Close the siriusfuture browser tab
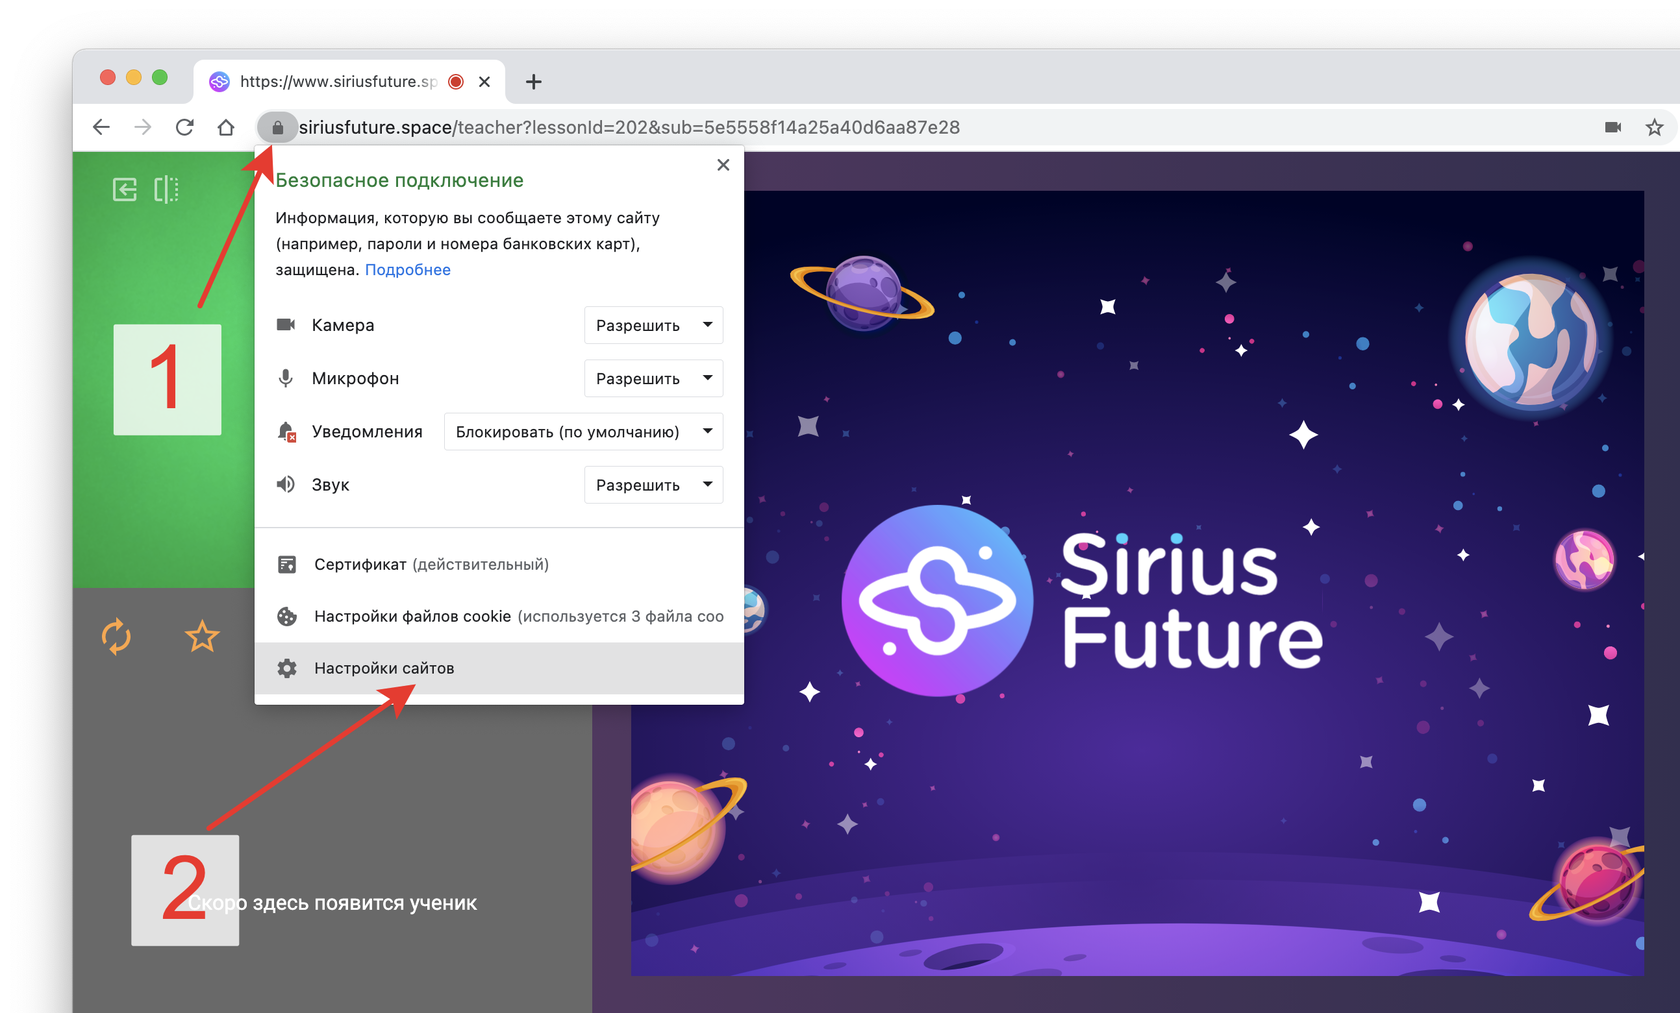 [485, 82]
